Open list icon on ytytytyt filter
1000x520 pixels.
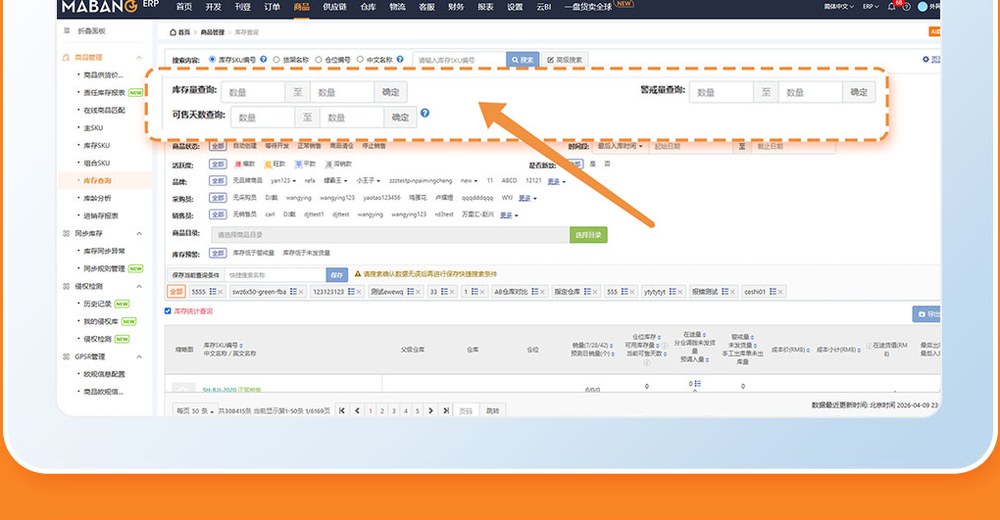click(x=672, y=292)
